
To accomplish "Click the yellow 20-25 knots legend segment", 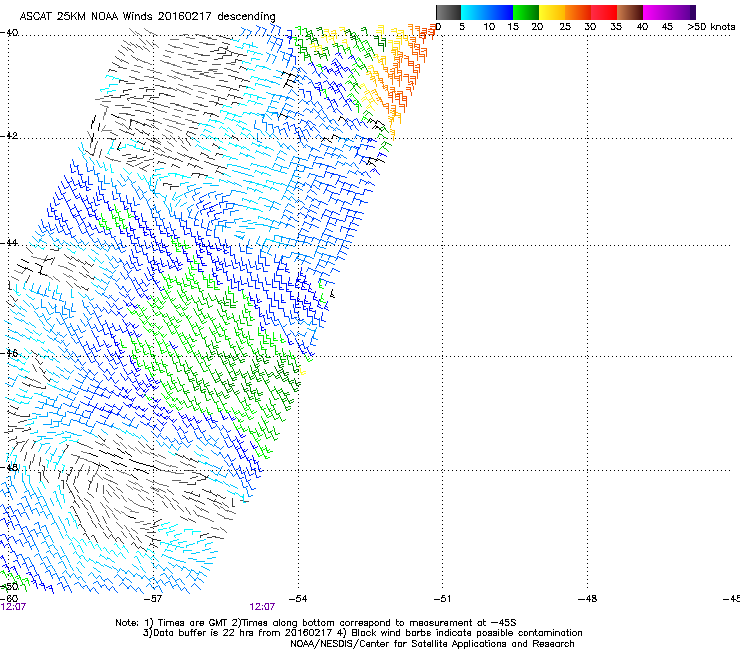I will pos(552,12).
